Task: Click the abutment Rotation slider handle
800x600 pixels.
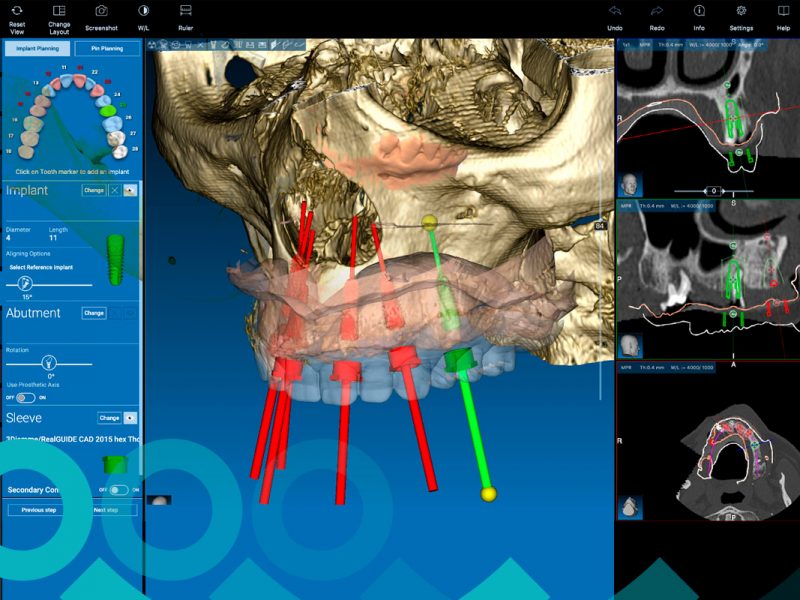Action: (x=49, y=363)
